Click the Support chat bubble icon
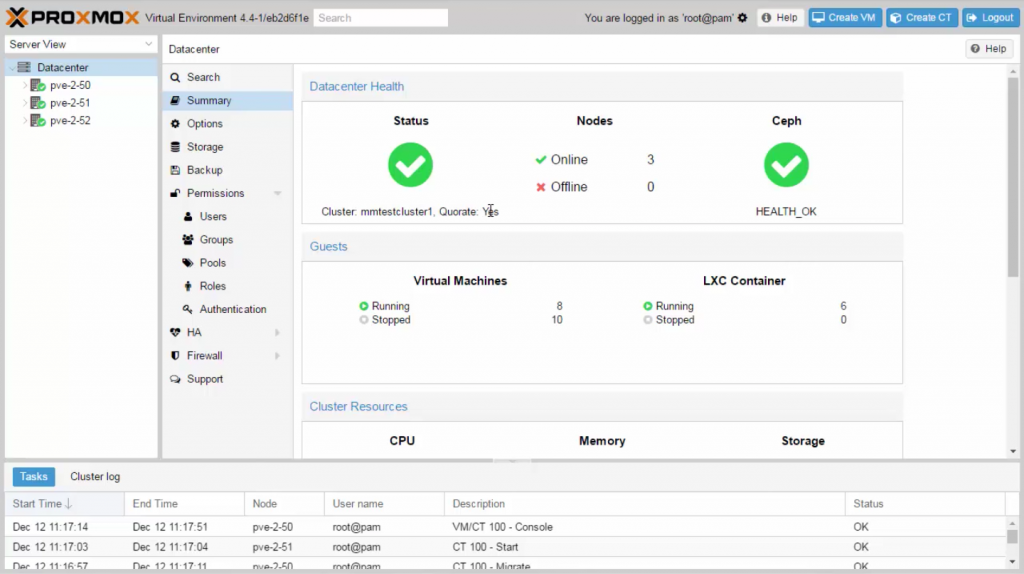Image resolution: width=1024 pixels, height=574 pixels. [x=176, y=379]
